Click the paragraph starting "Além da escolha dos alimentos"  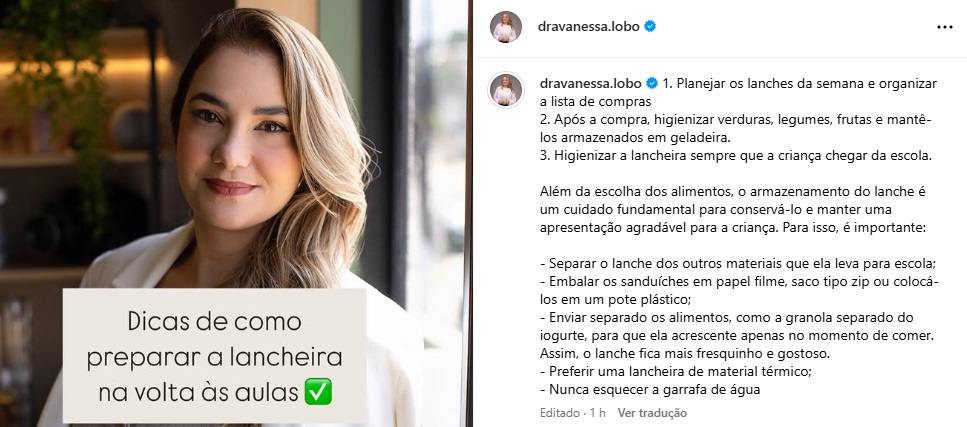click(733, 210)
